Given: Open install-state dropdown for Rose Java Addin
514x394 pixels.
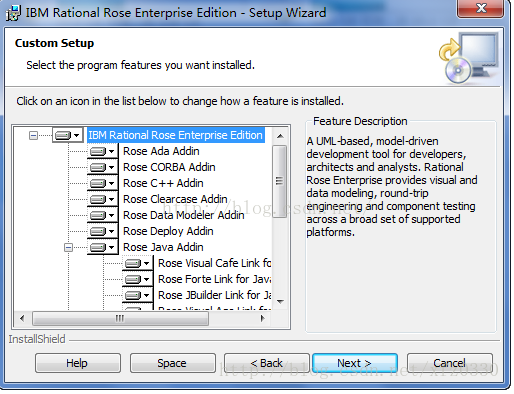Looking at the screenshot, I should point(103,247).
